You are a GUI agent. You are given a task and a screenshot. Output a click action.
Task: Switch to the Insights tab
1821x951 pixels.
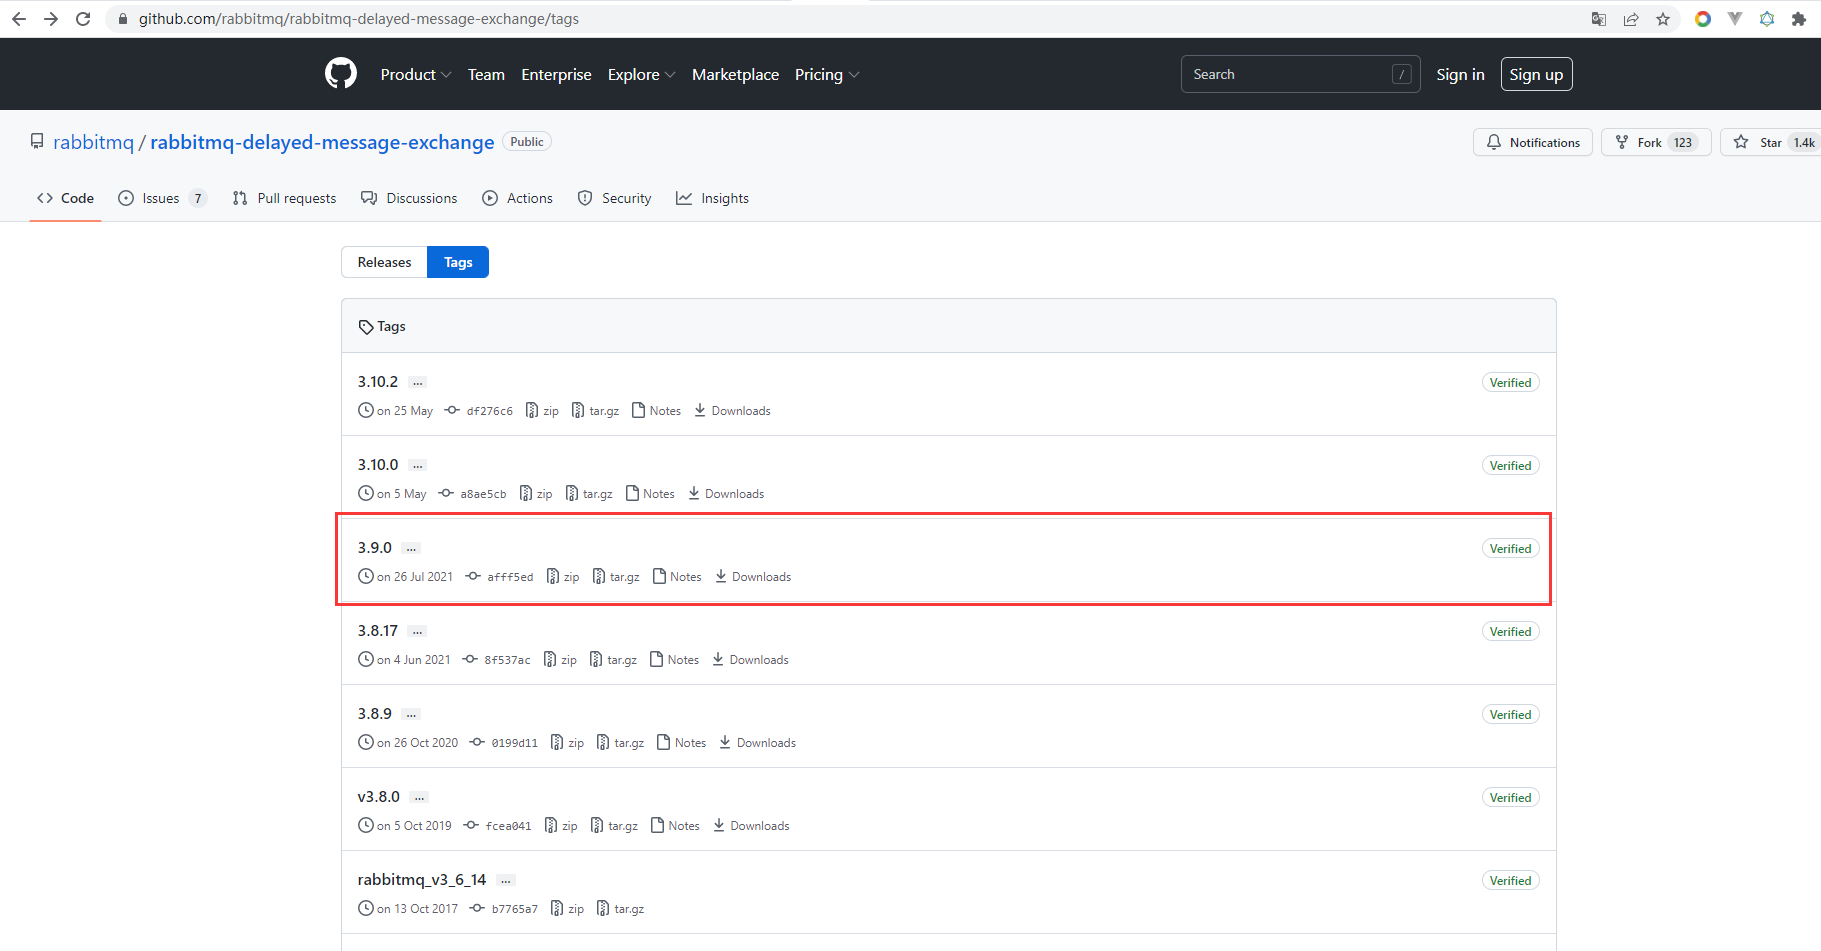pyautogui.click(x=712, y=198)
